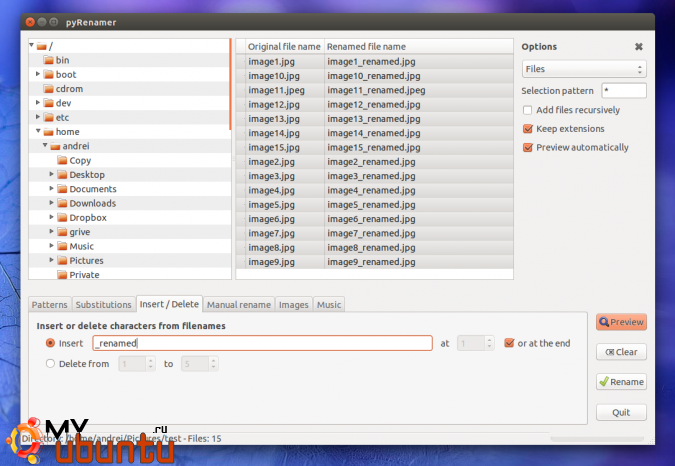Collapse the home folder tree node

(x=38, y=131)
